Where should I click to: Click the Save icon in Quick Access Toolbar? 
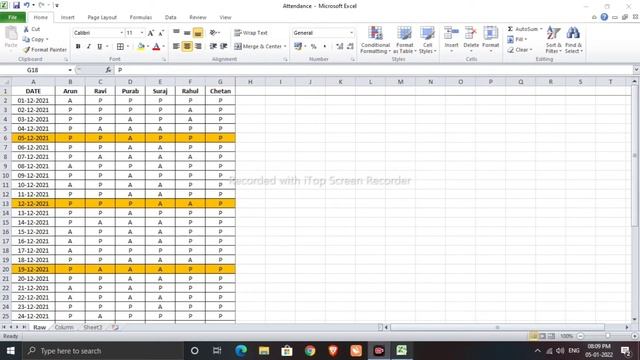point(16,5)
